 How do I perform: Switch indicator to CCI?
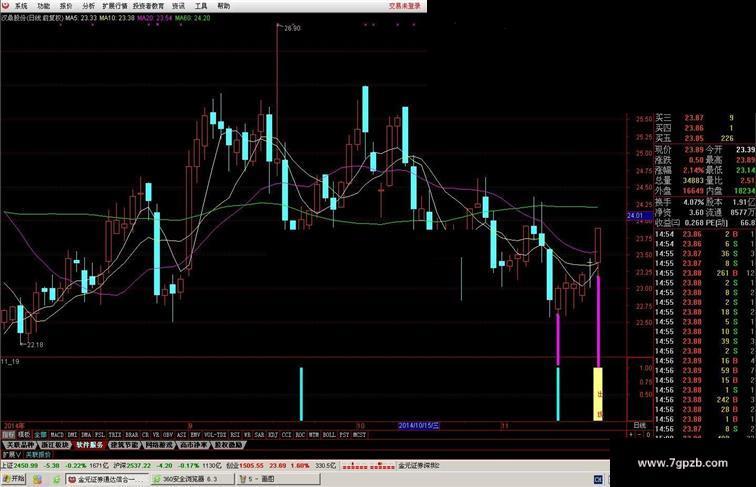286,434
